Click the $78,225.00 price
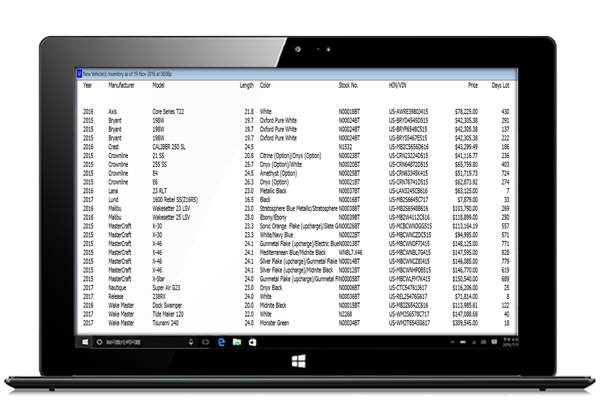 tap(466, 112)
